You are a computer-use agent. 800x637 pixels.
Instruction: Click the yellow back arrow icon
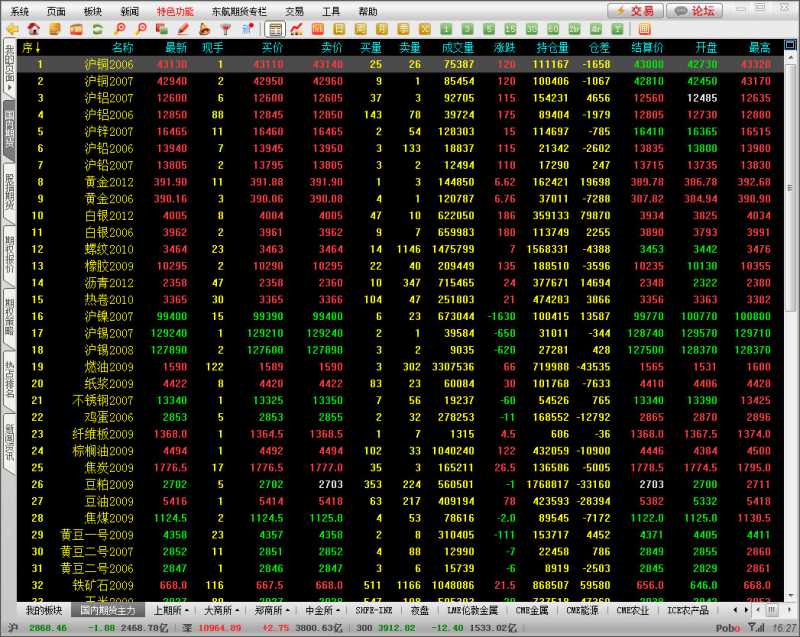point(12,29)
